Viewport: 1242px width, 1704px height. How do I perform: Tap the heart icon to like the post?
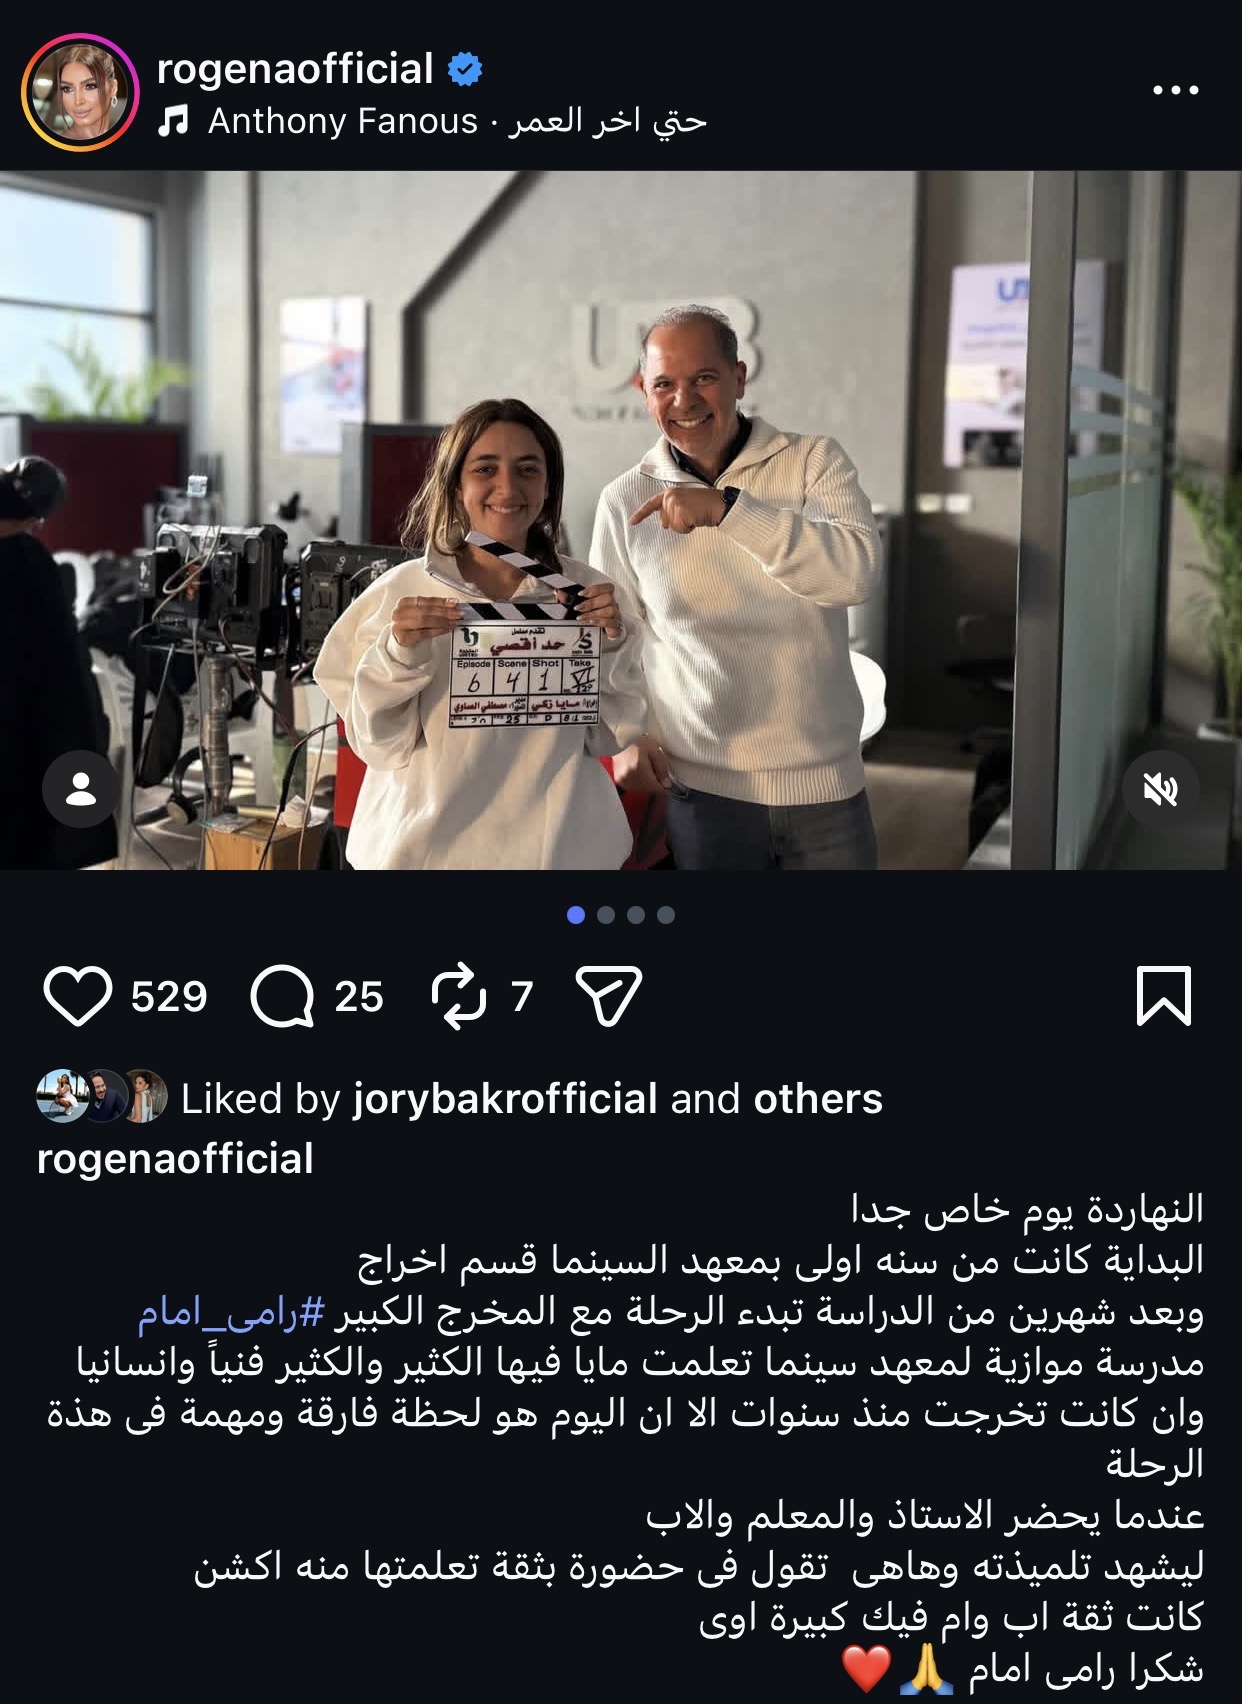[x=77, y=997]
